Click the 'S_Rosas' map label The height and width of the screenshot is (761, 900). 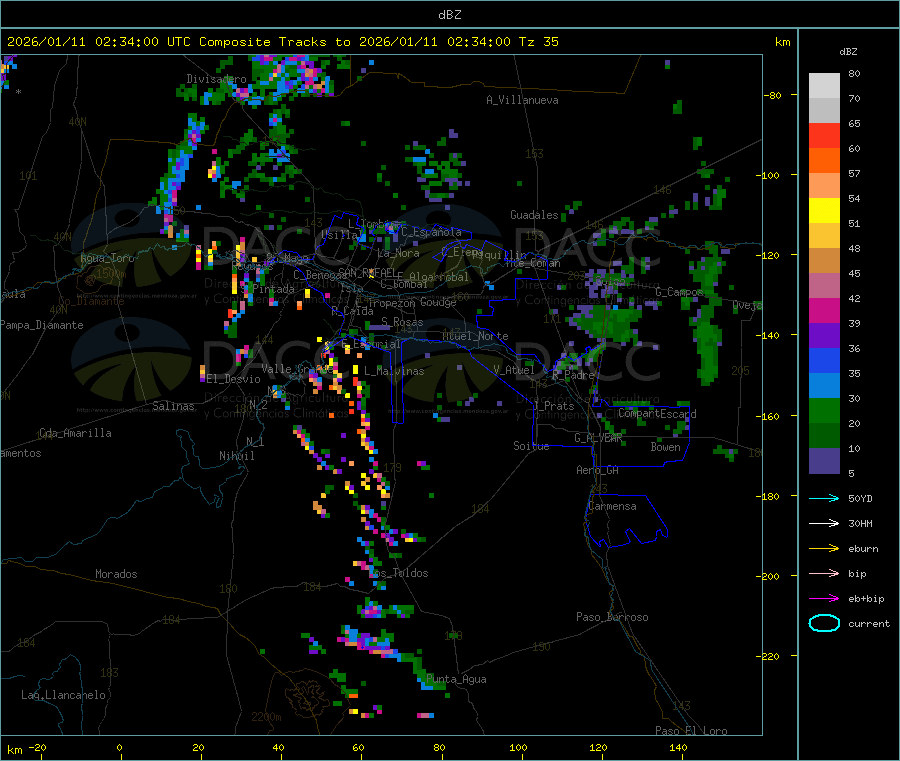[402, 322]
